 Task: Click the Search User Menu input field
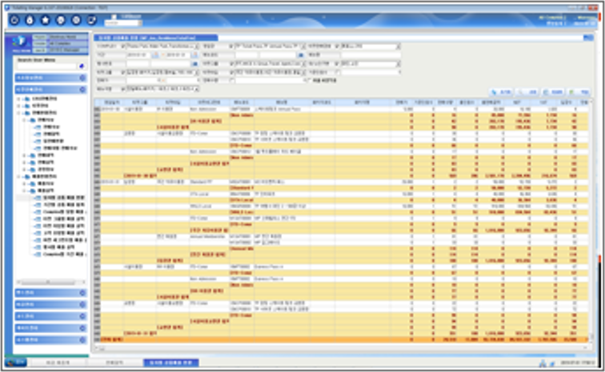tap(47, 66)
